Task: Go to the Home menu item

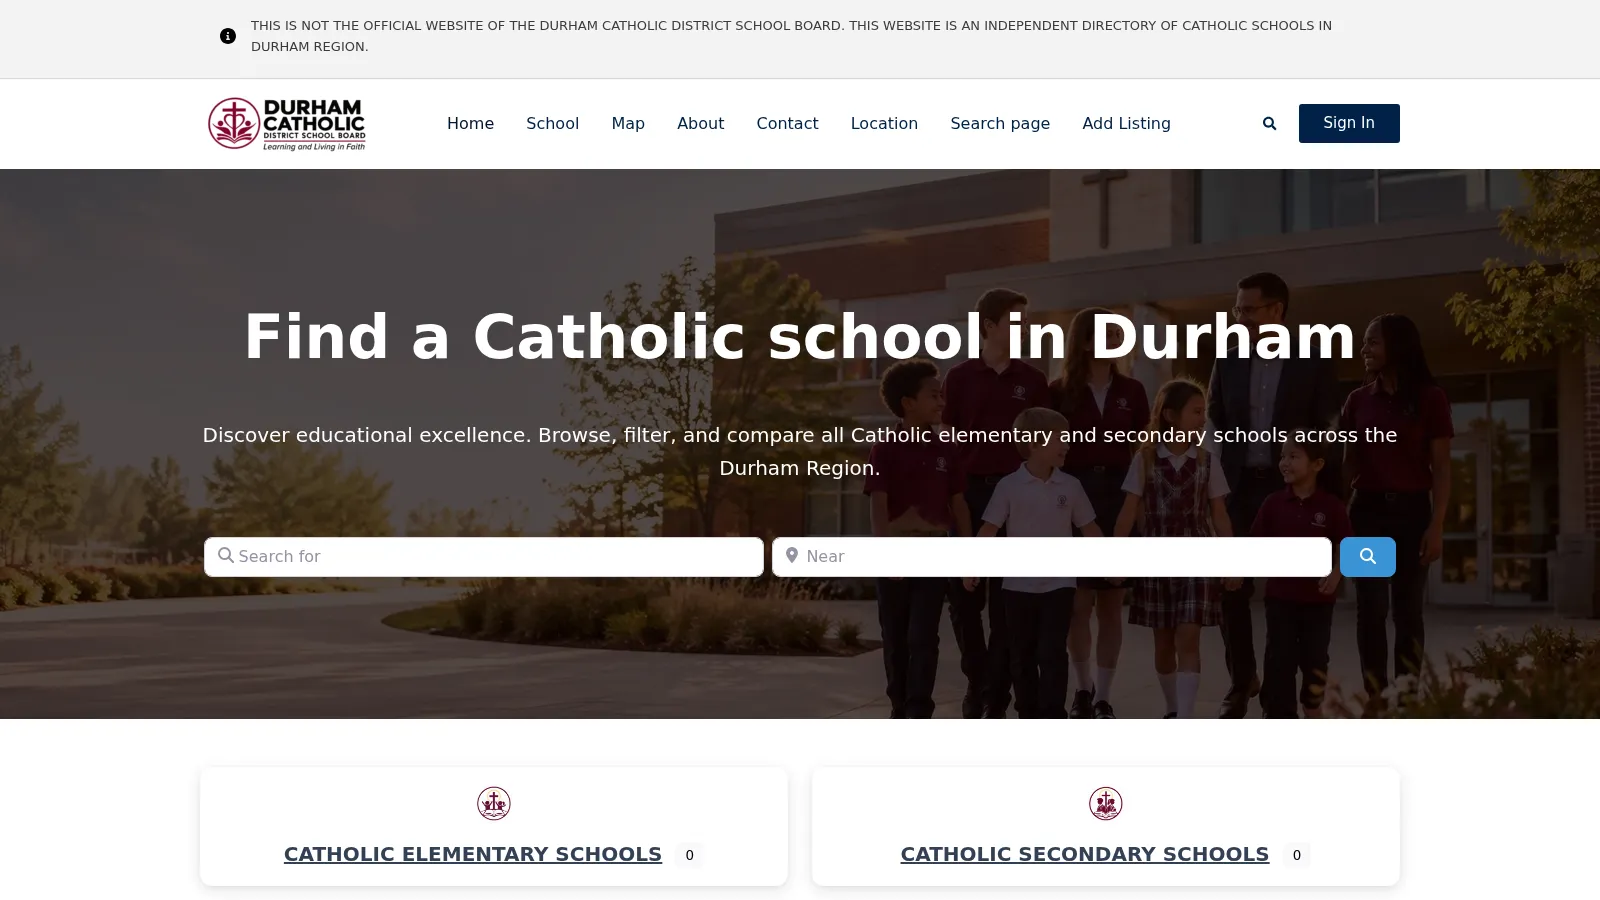Action: [470, 123]
